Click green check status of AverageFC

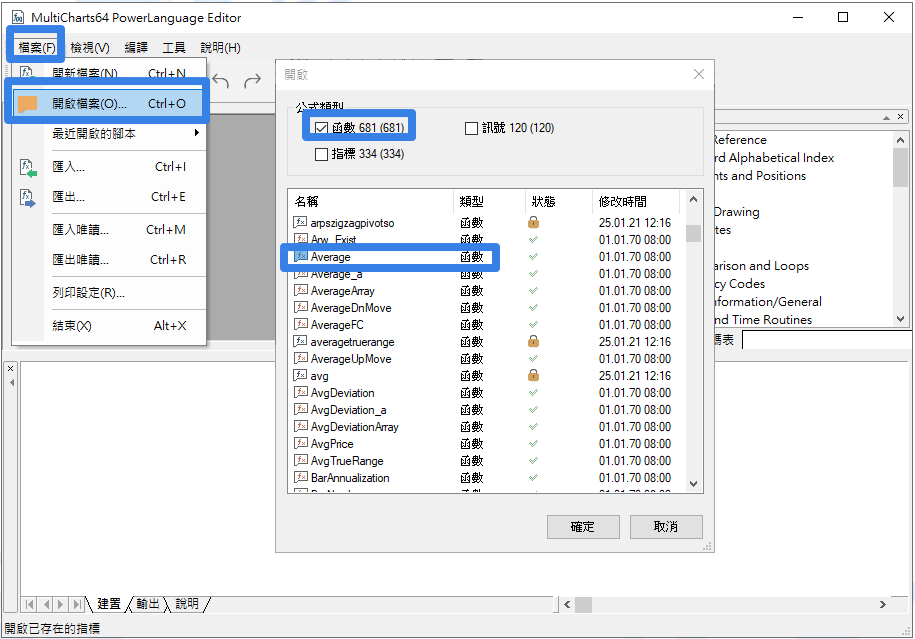(x=533, y=324)
